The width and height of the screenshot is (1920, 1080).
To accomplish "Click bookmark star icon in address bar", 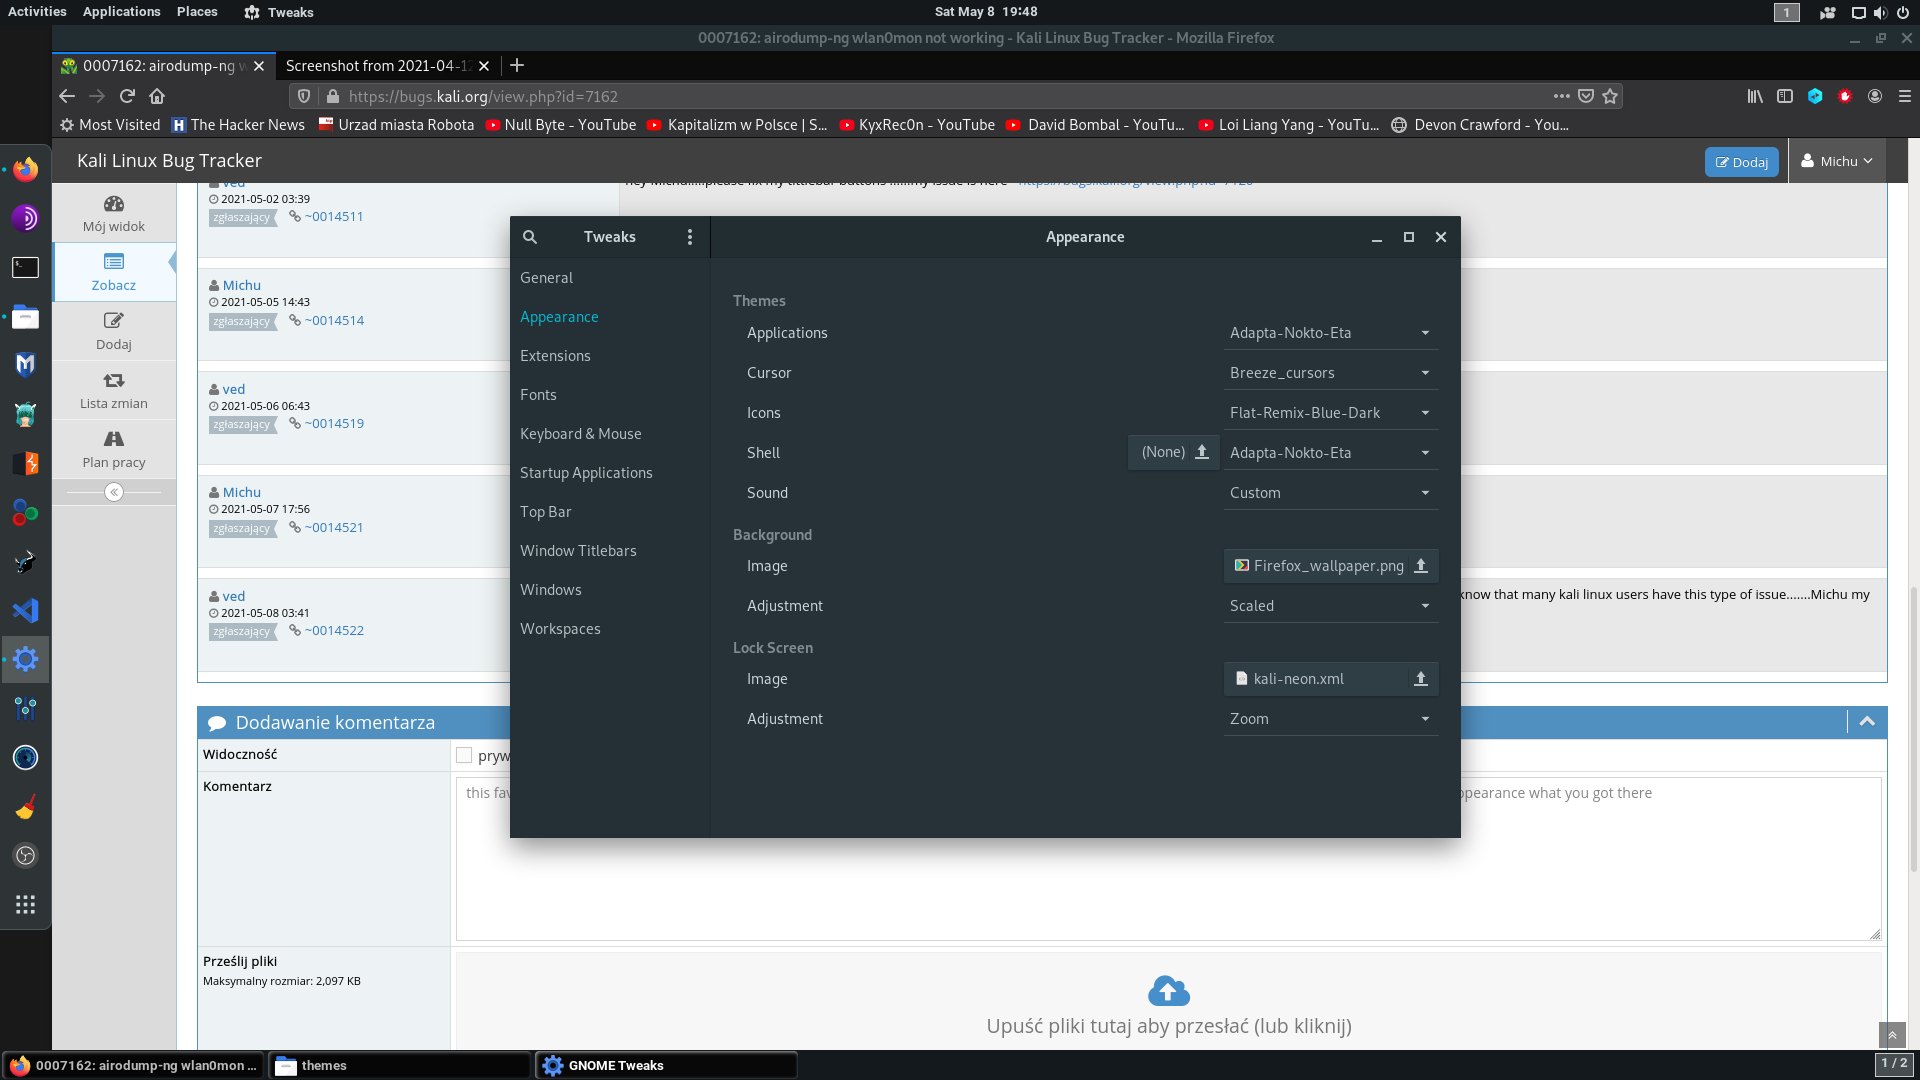I will point(1610,96).
